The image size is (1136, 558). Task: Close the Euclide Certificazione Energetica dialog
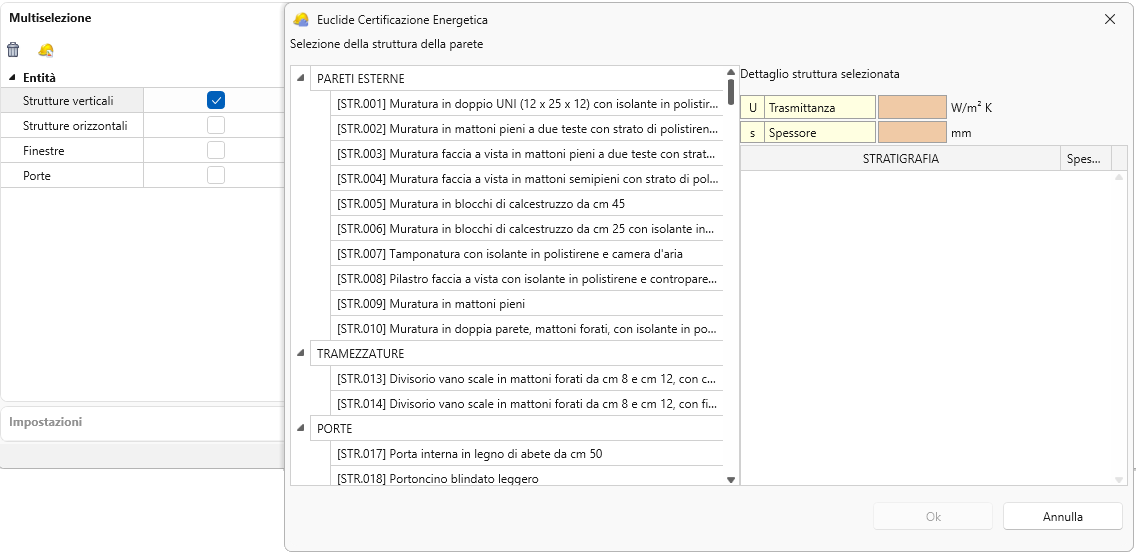point(1109,19)
